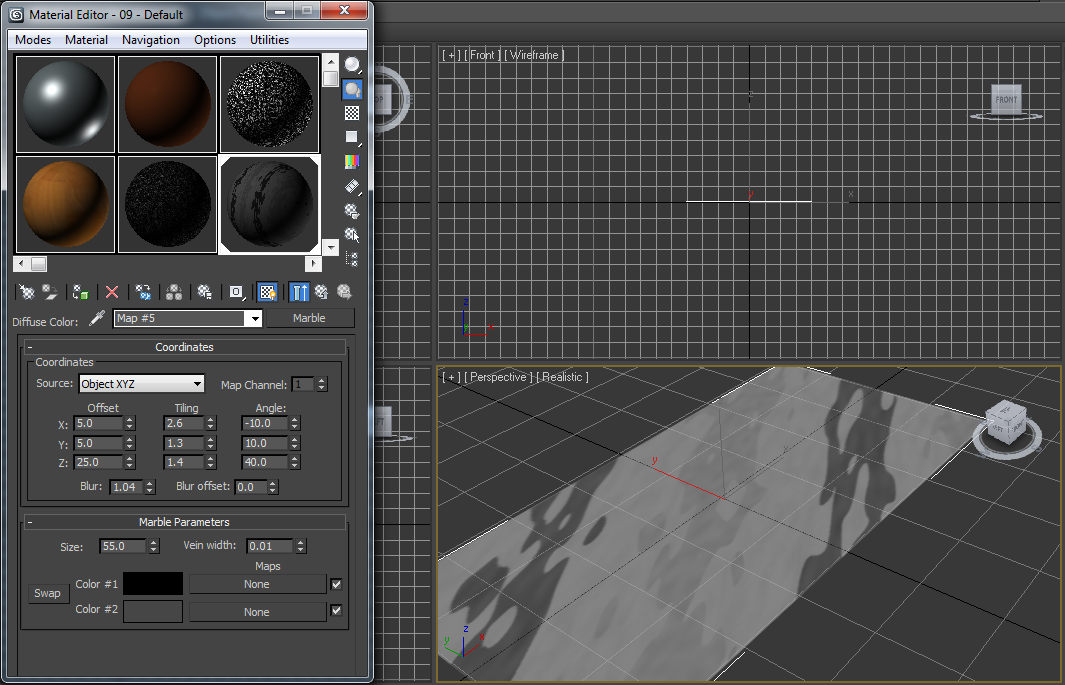Screen dimensions: 1065x685
Task: Collapse the Coordinates rollout
Action: pyautogui.click(x=184, y=347)
